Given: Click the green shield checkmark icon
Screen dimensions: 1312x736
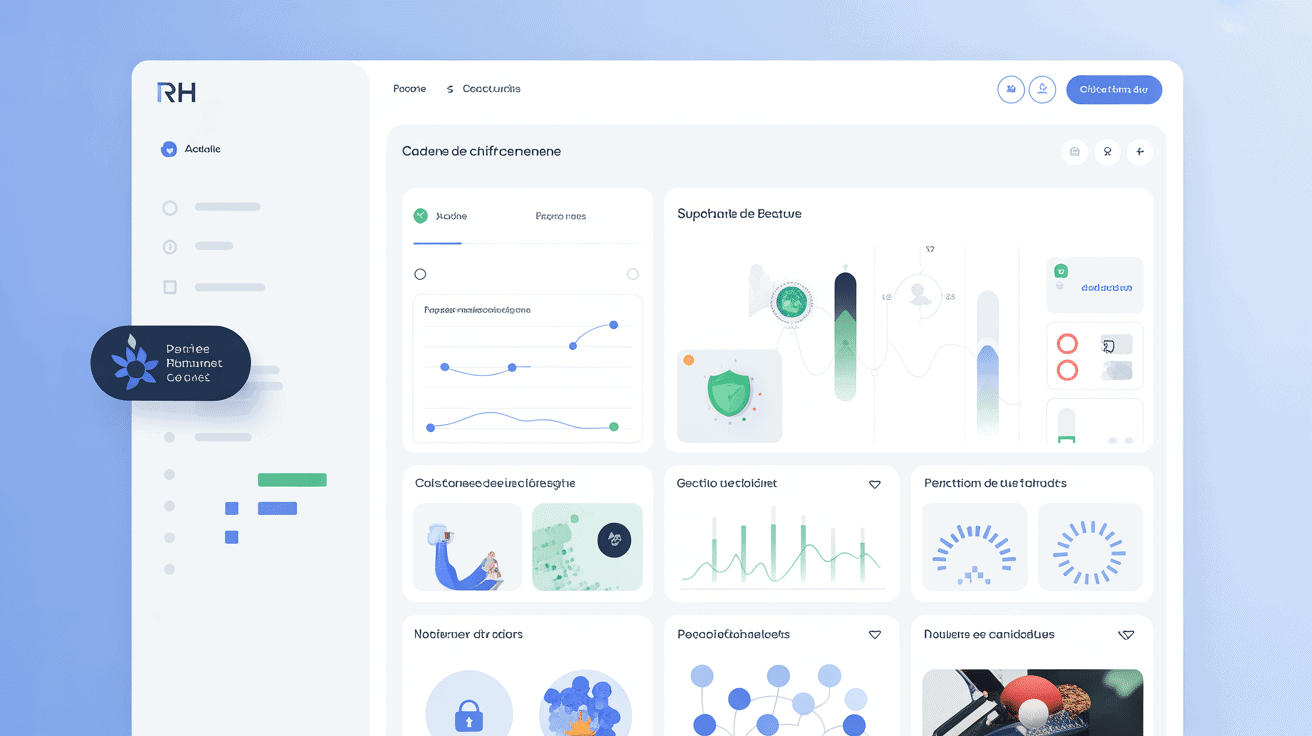Looking at the screenshot, I should point(729,394).
